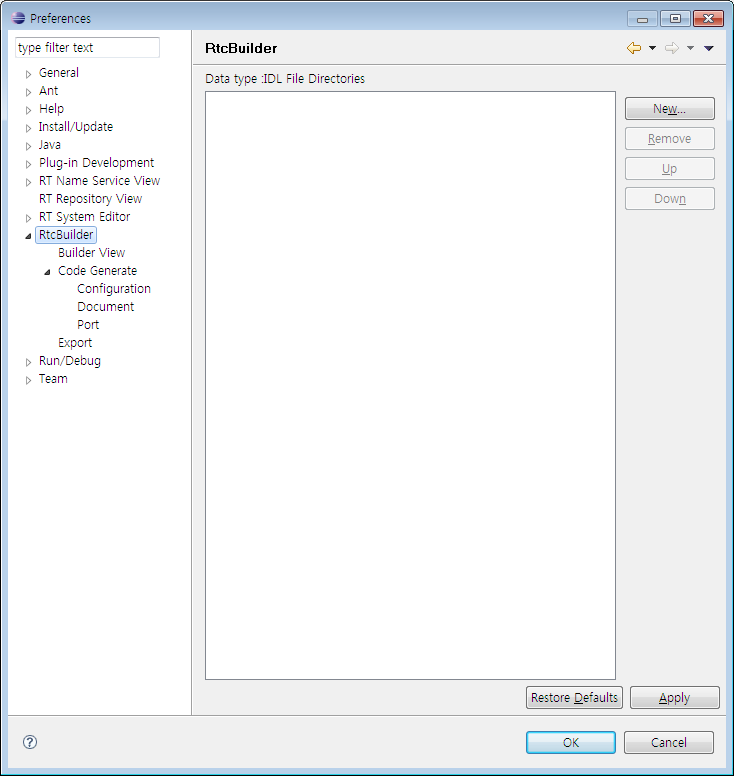Open the preferences view menu dropdown triangle

pyautogui.click(x=708, y=48)
